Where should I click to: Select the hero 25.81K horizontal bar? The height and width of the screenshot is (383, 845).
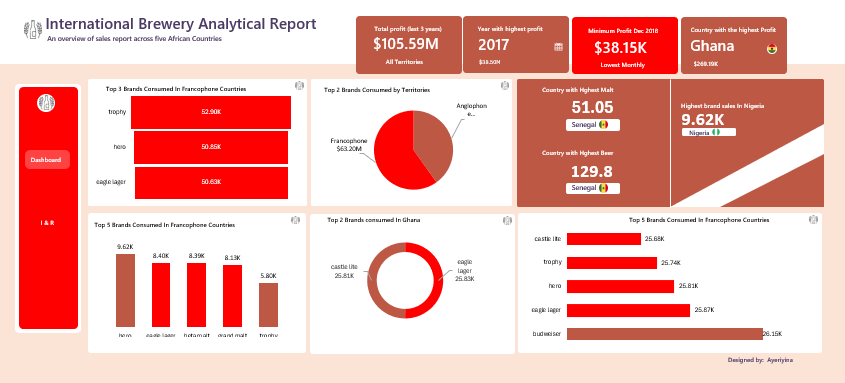[620, 287]
